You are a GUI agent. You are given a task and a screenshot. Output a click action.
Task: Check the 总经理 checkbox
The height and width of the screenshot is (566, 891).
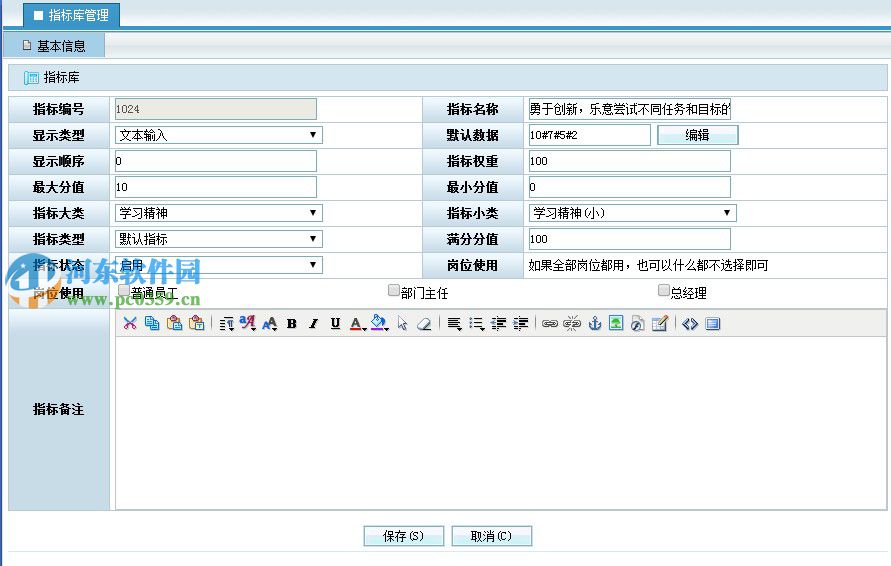(663, 290)
